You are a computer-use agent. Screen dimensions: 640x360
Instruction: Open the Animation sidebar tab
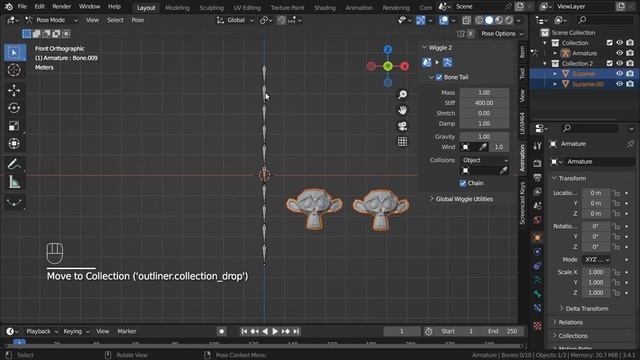coord(522,158)
